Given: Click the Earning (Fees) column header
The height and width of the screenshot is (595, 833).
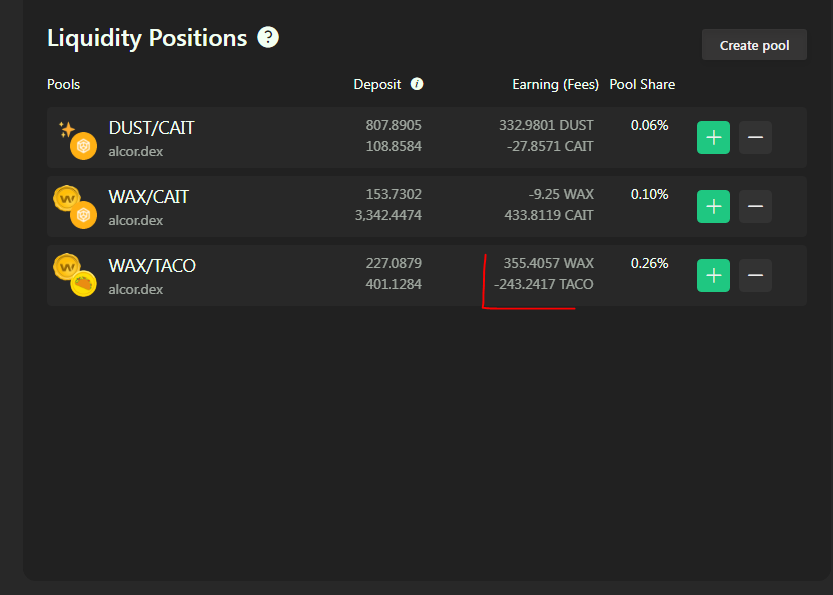Looking at the screenshot, I should [555, 84].
